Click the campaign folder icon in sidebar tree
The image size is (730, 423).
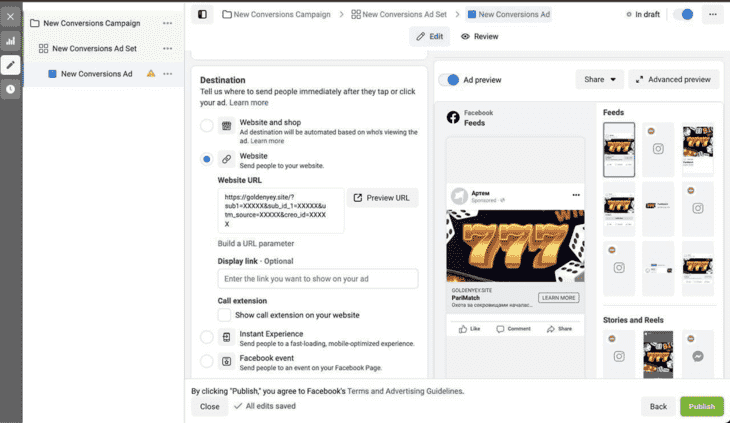coord(34,23)
